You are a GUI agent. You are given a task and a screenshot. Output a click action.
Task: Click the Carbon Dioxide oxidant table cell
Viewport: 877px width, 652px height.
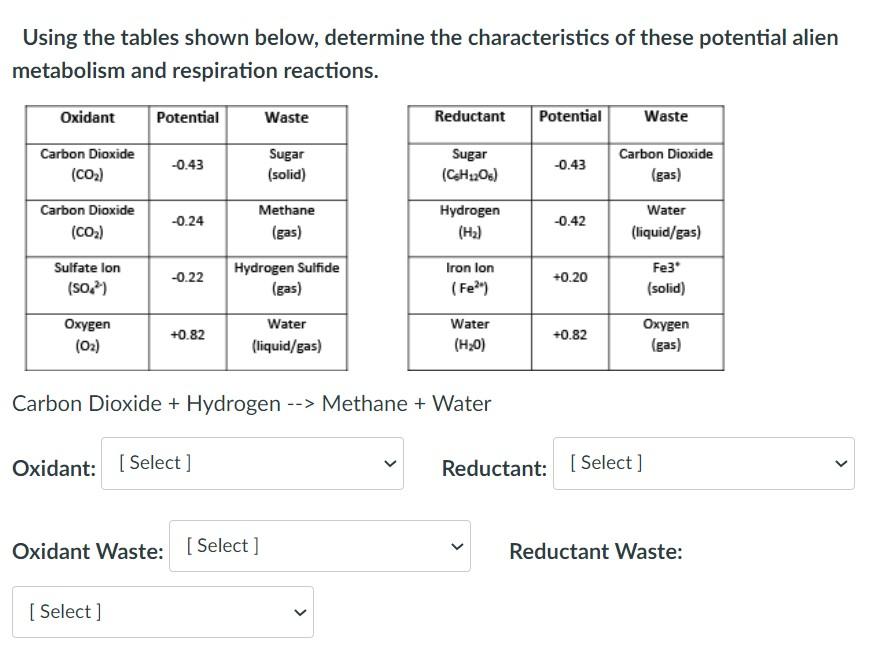[87, 165]
